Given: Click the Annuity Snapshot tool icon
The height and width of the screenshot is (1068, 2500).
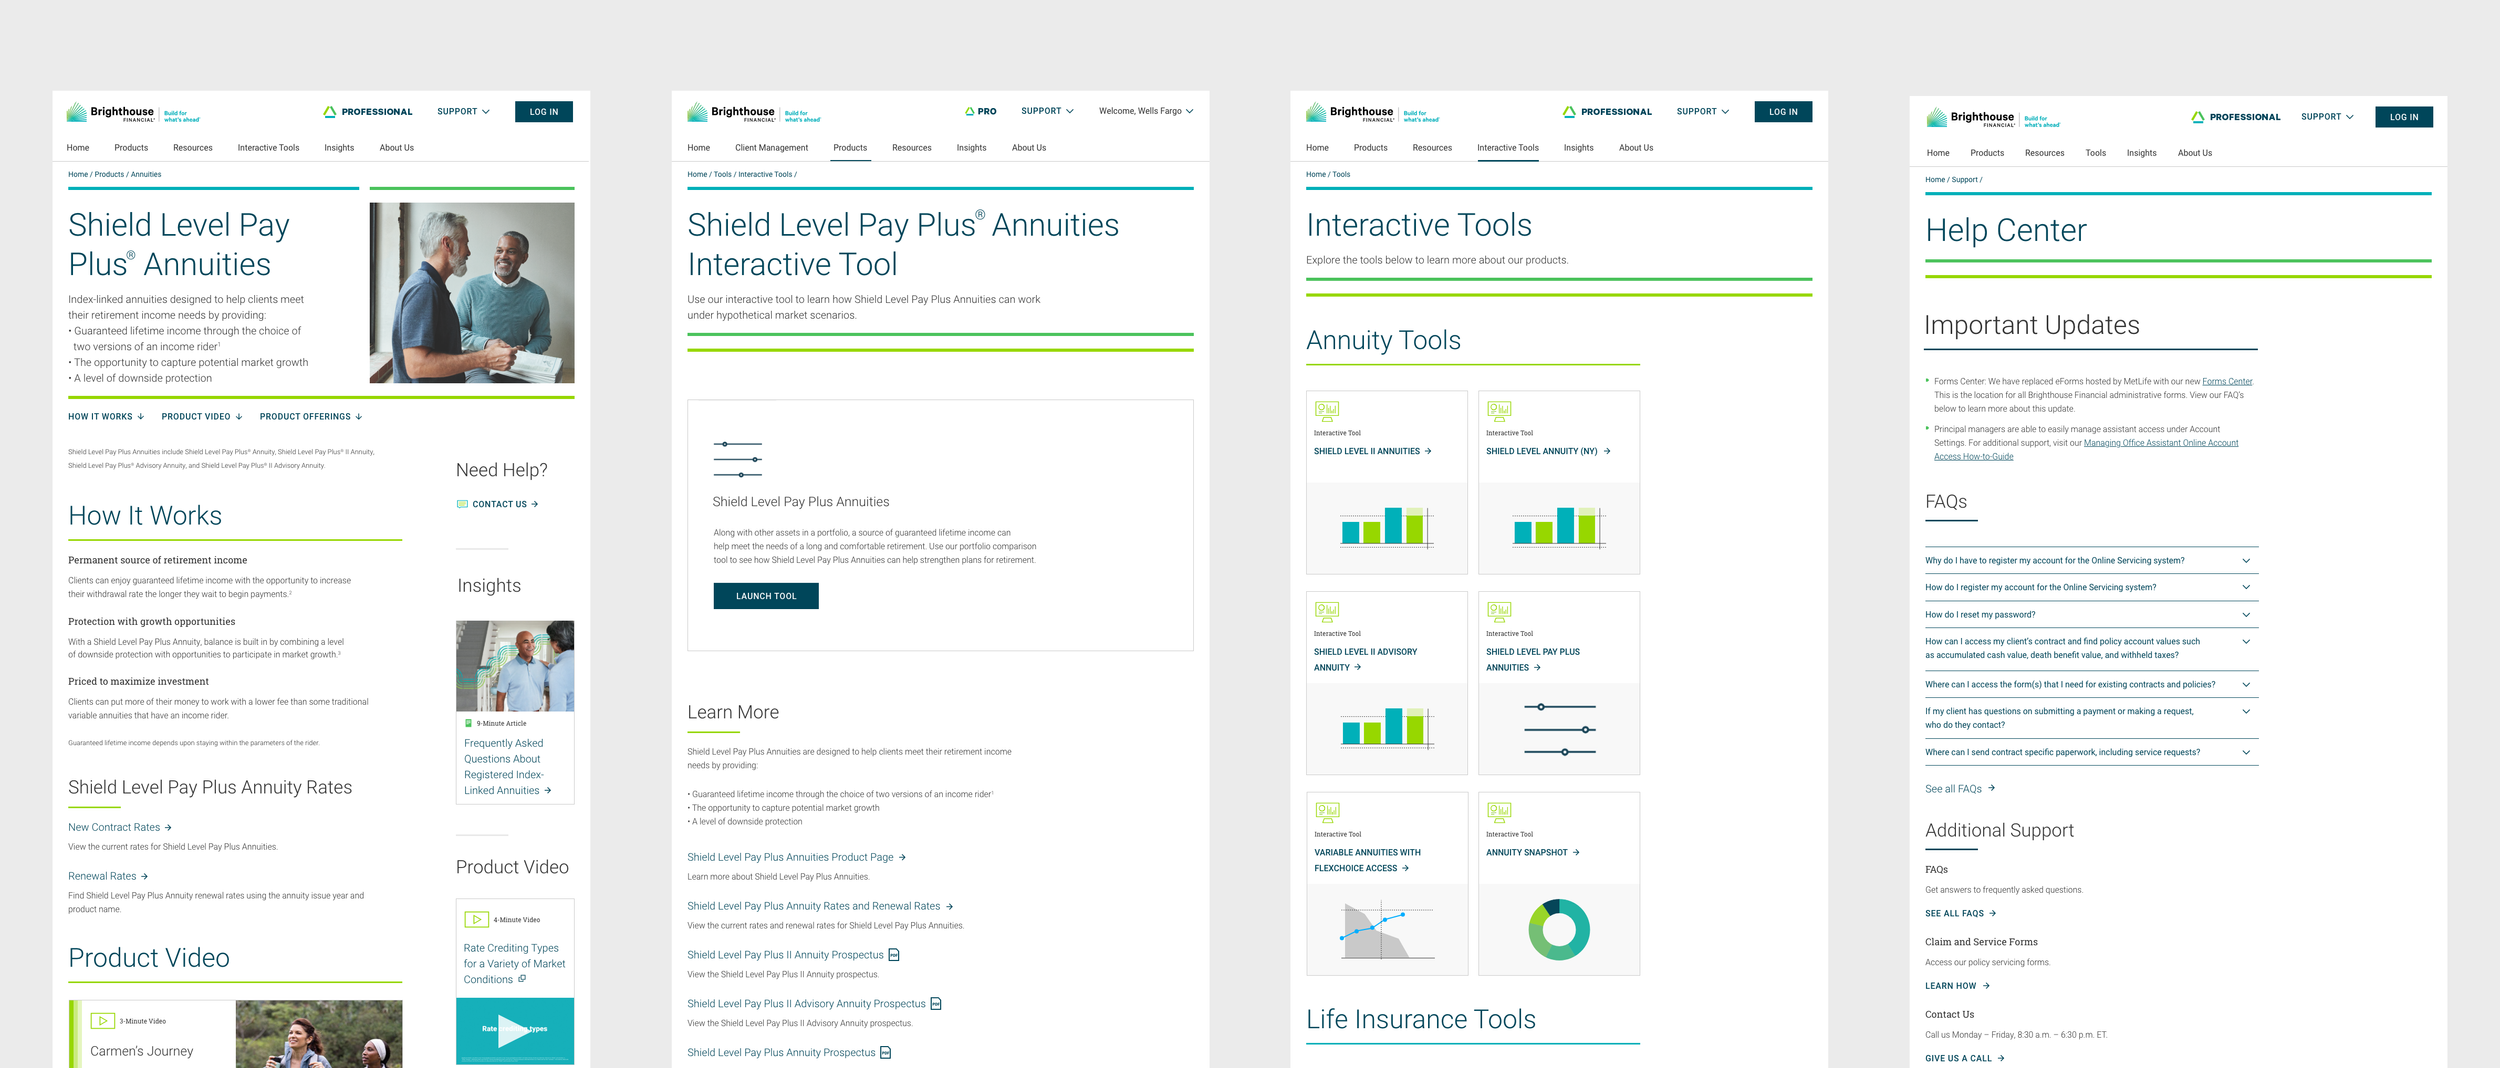Looking at the screenshot, I should click(x=1499, y=811).
